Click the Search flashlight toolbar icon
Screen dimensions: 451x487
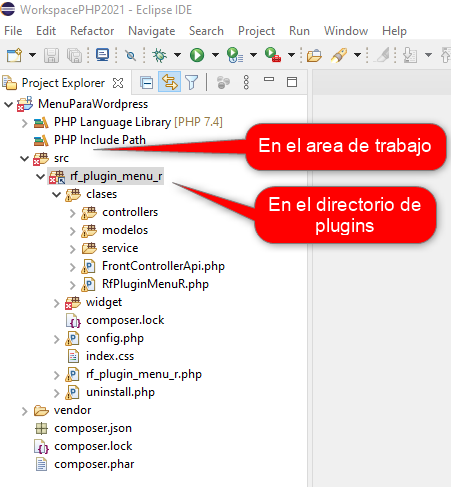(339, 55)
